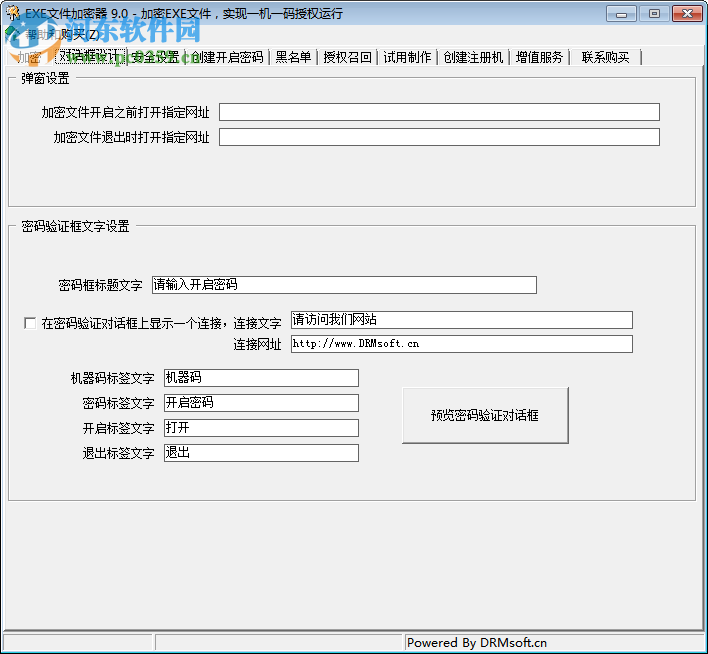Minimize the EXE文件加密器 window

pyautogui.click(x=621, y=14)
